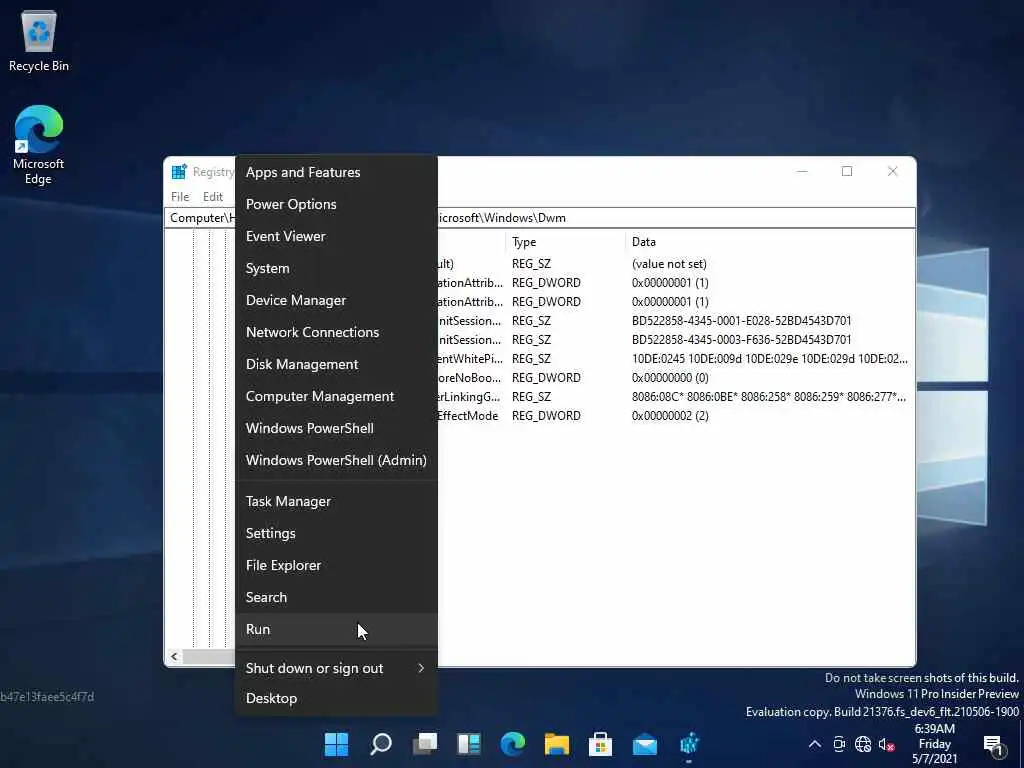Minimize the Registry Editor window
The width and height of the screenshot is (1024, 768).
[803, 171]
